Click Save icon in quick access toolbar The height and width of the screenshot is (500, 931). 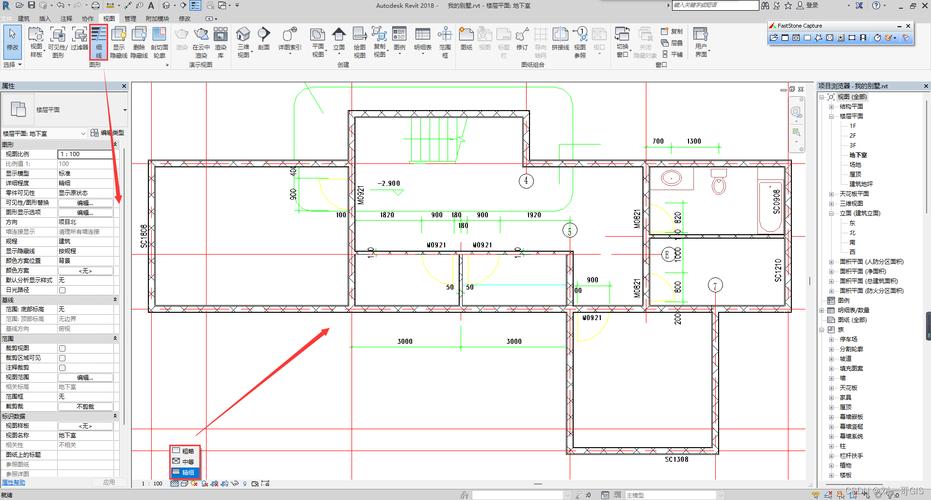tap(31, 5)
